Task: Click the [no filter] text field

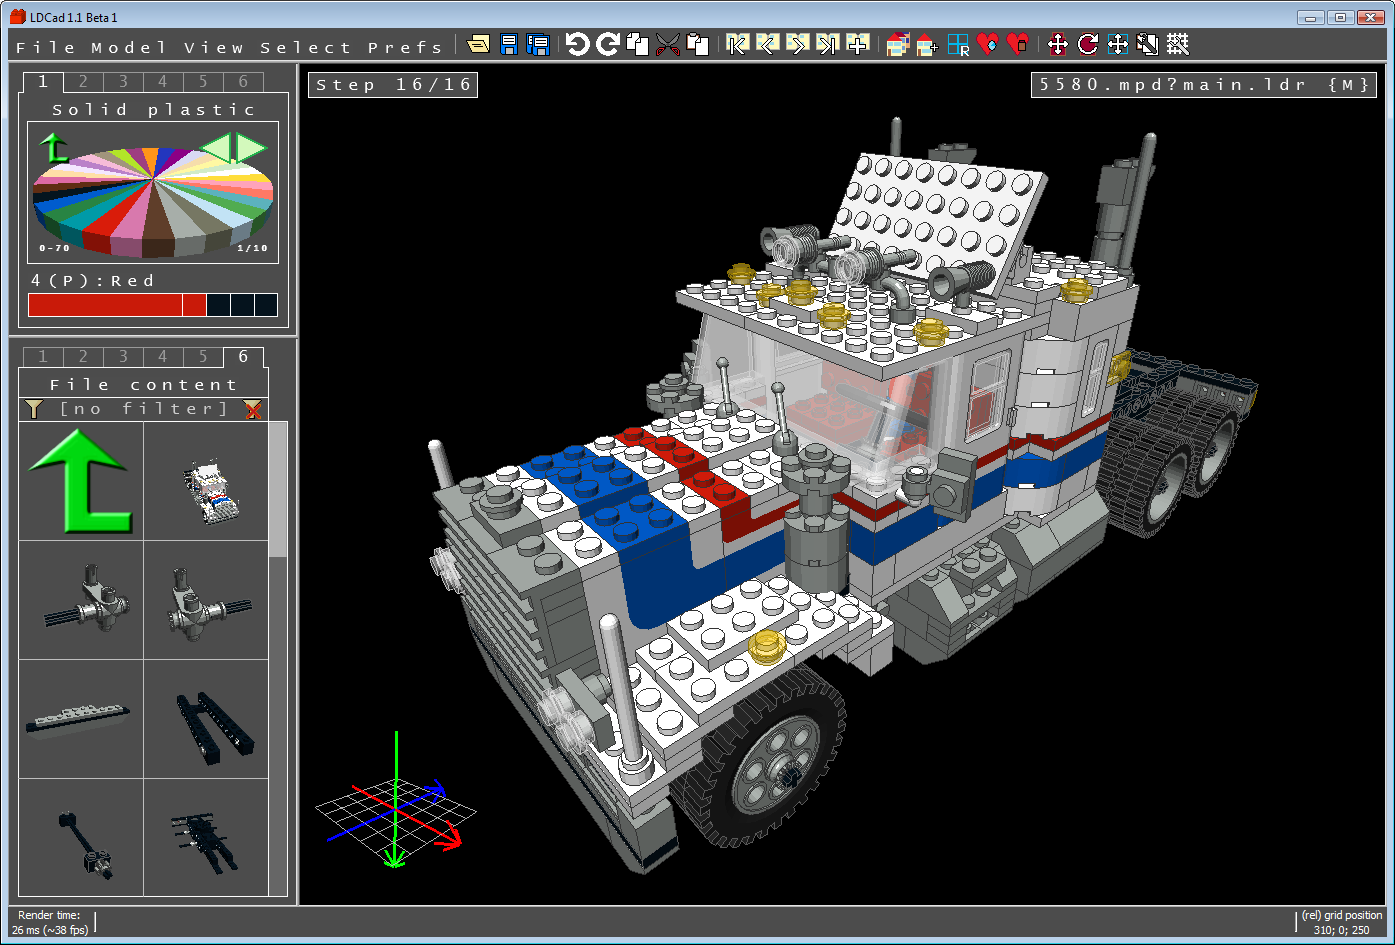Action: pos(144,408)
